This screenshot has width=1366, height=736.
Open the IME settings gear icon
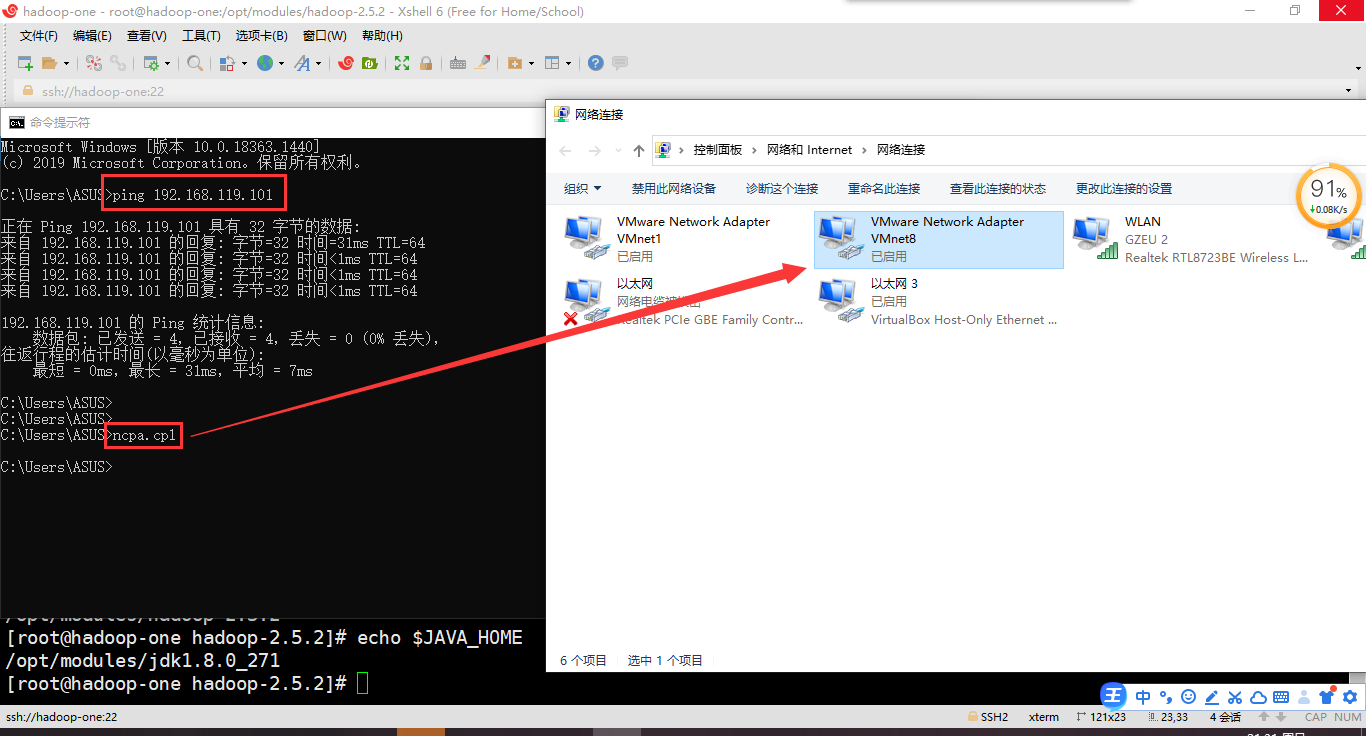point(1350,697)
